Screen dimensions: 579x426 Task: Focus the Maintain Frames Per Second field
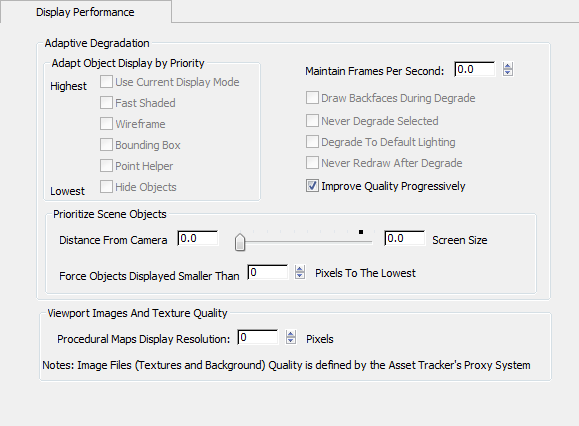coord(474,69)
